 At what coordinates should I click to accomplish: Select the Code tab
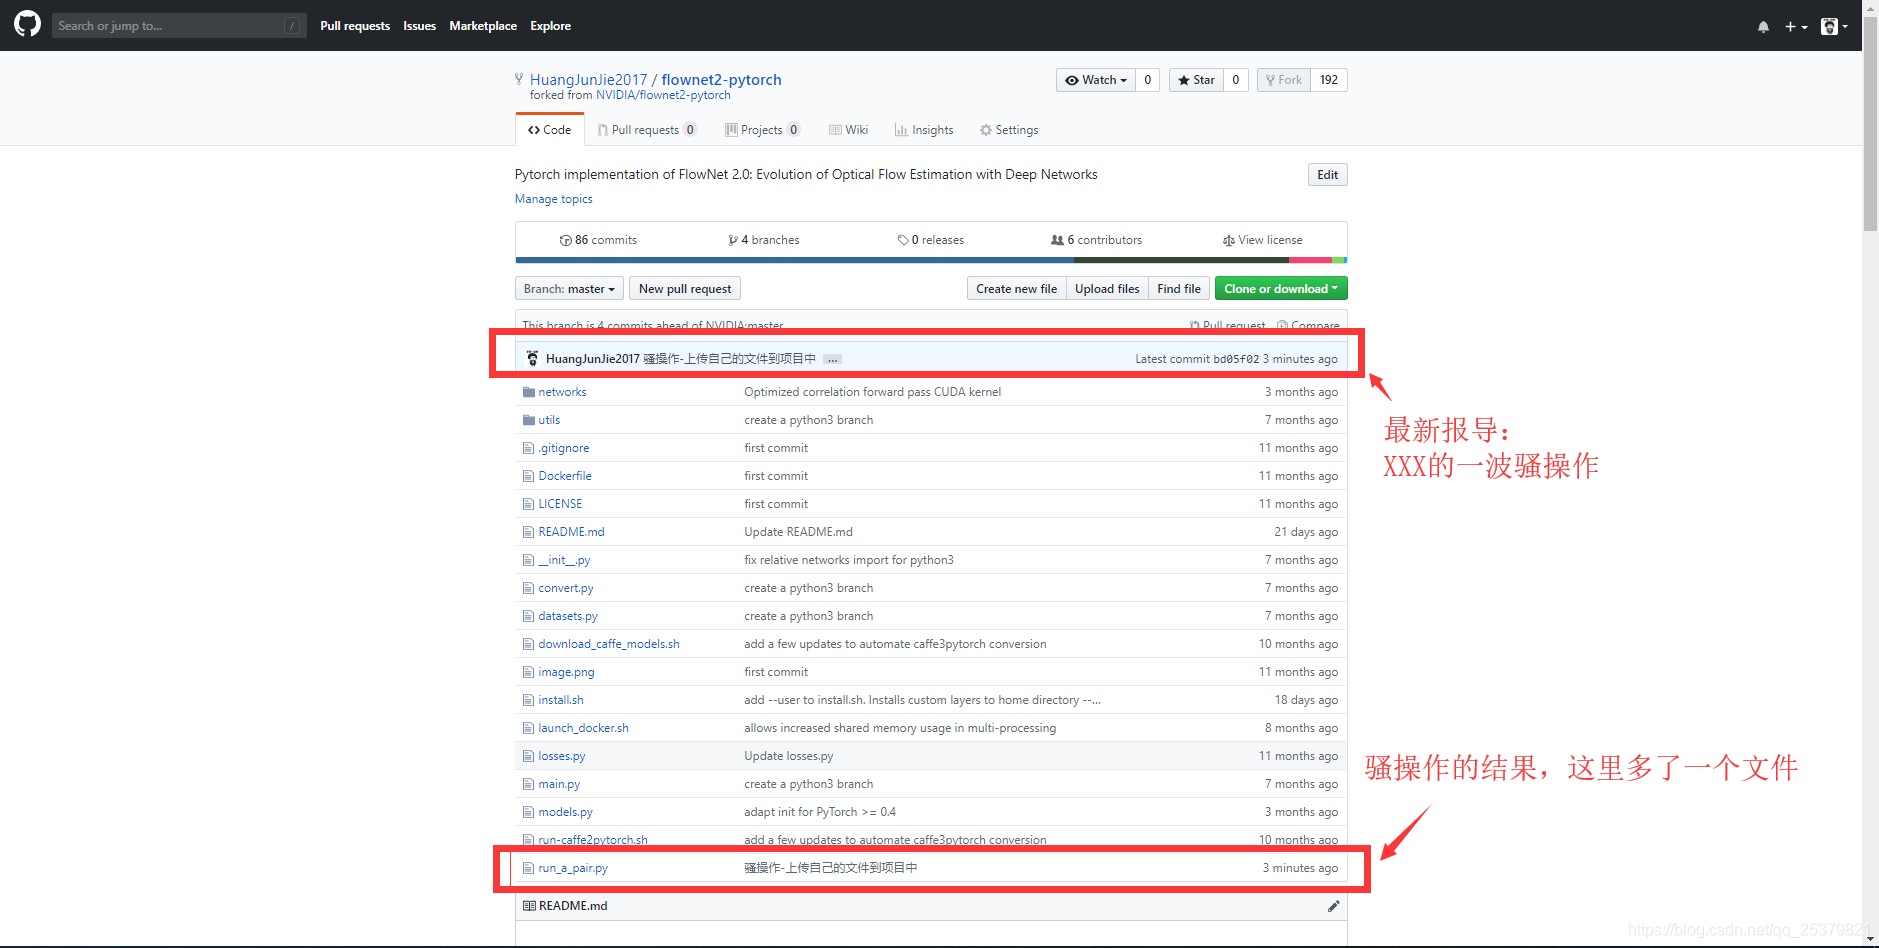550,130
